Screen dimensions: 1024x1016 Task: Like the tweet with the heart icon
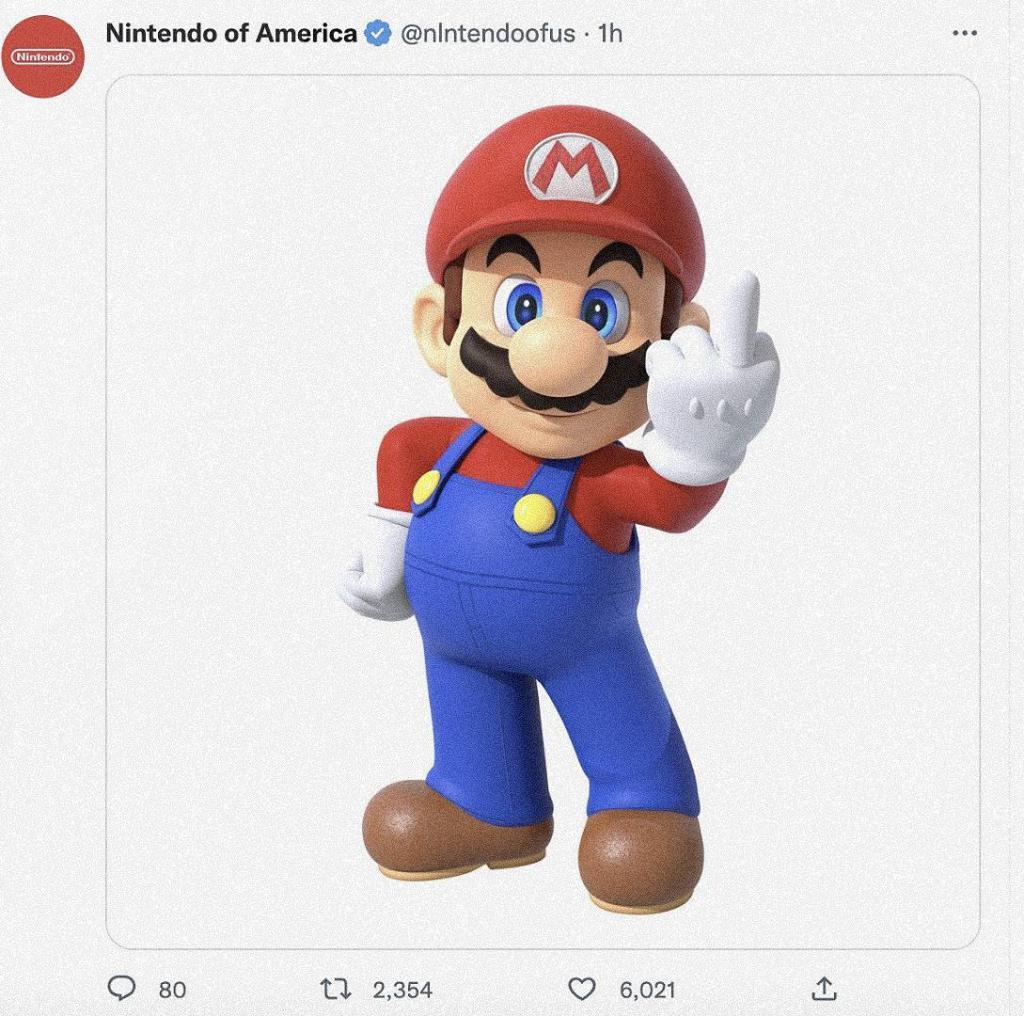tap(581, 989)
